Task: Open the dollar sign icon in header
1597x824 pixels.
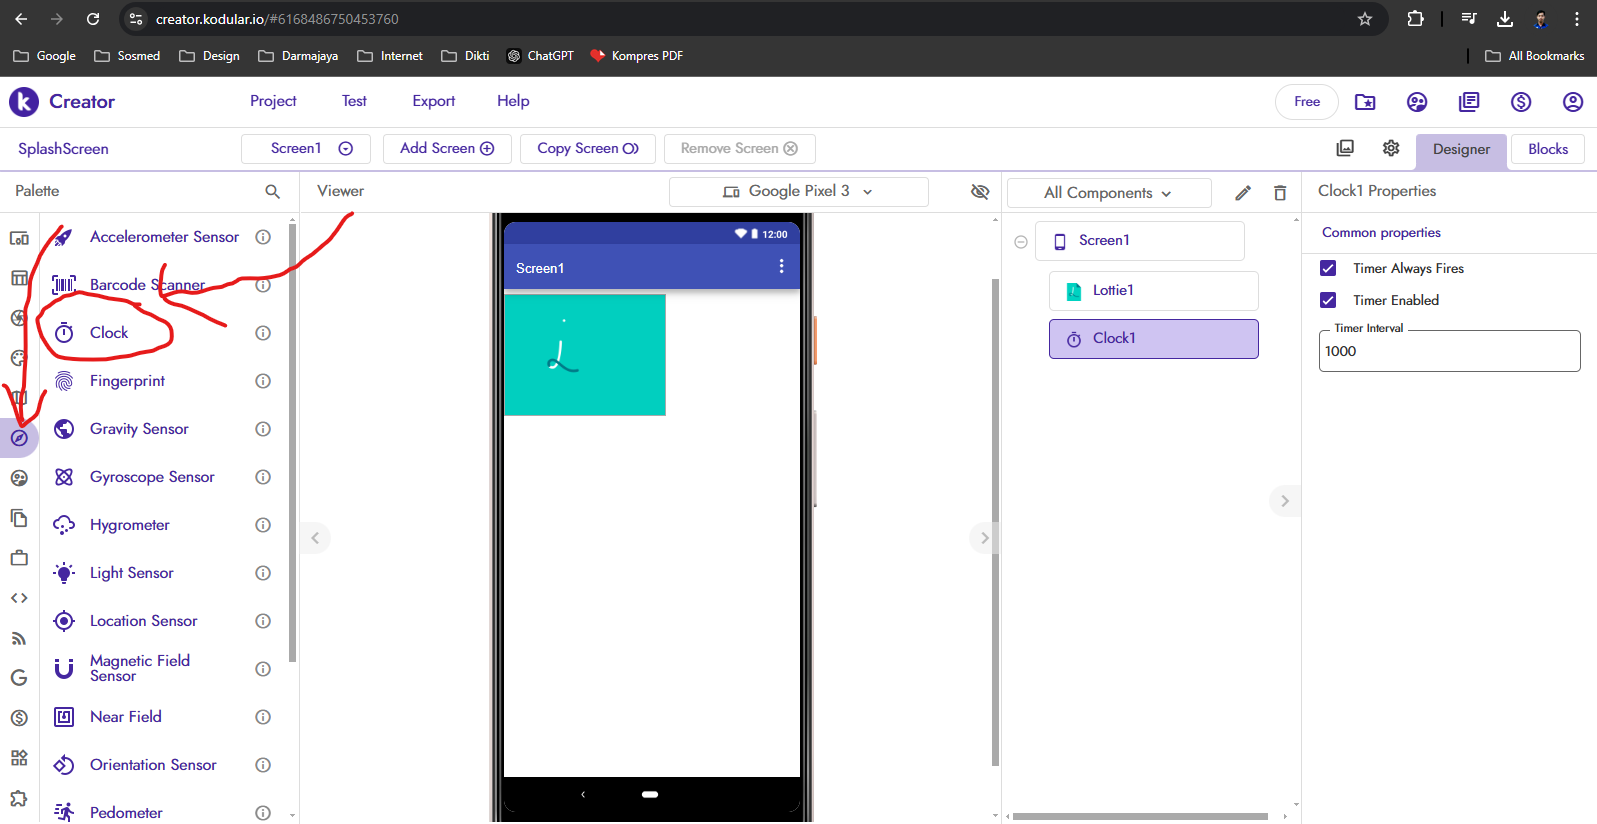Action: coord(1521,102)
